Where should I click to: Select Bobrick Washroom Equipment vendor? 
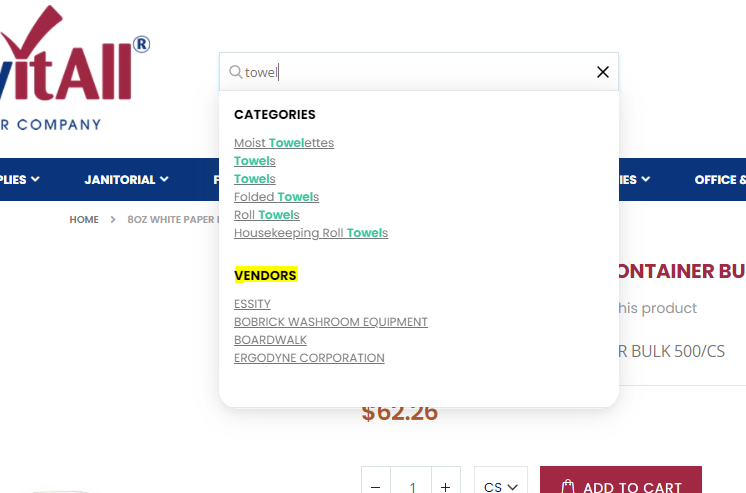click(331, 322)
